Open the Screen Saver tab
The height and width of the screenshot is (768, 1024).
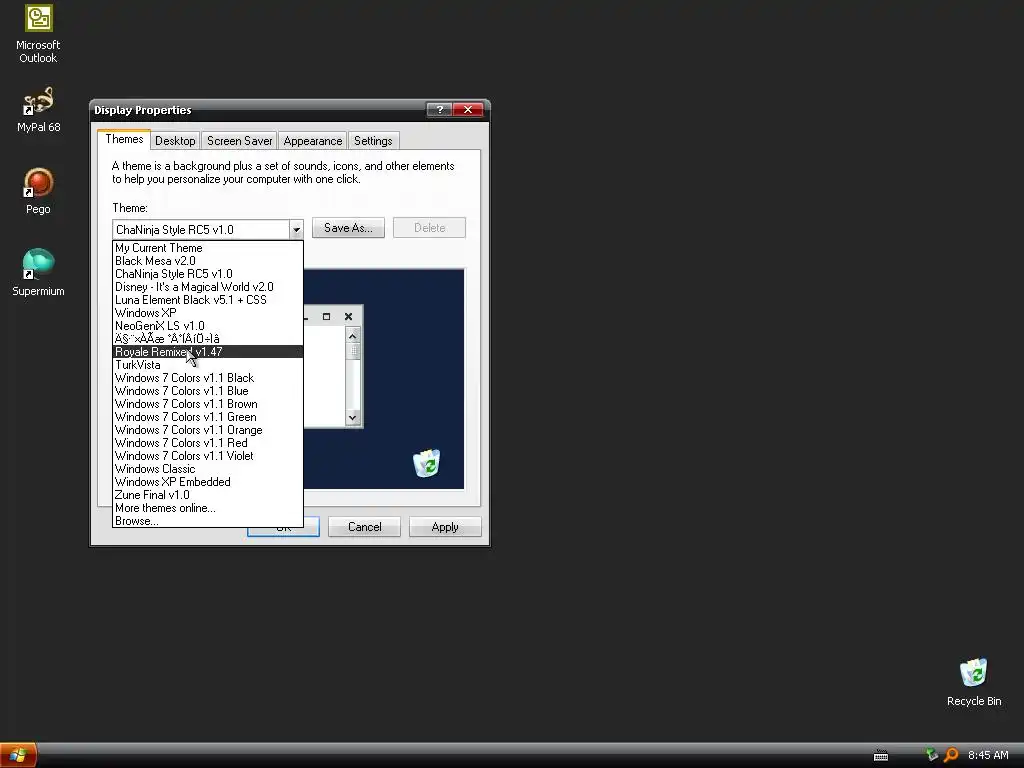coord(239,140)
